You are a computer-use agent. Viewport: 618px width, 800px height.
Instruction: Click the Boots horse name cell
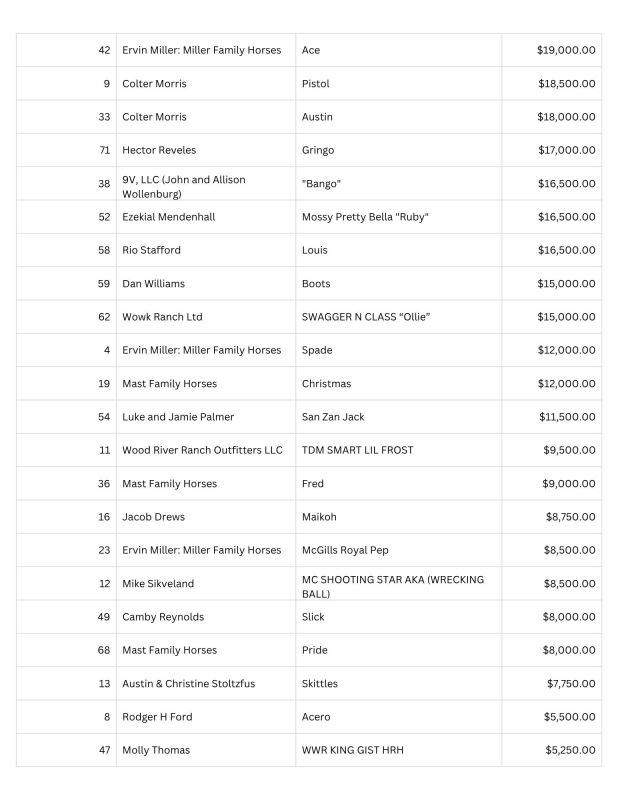tap(398, 284)
